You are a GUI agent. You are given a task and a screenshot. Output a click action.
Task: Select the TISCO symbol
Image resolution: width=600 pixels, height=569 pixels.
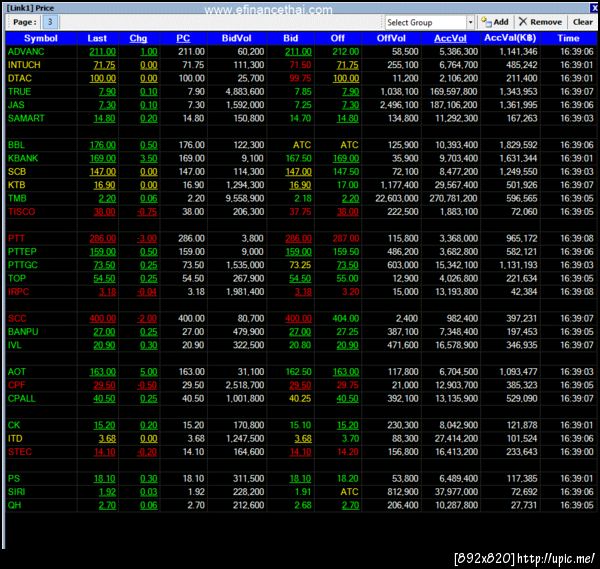pyautogui.click(x=21, y=212)
